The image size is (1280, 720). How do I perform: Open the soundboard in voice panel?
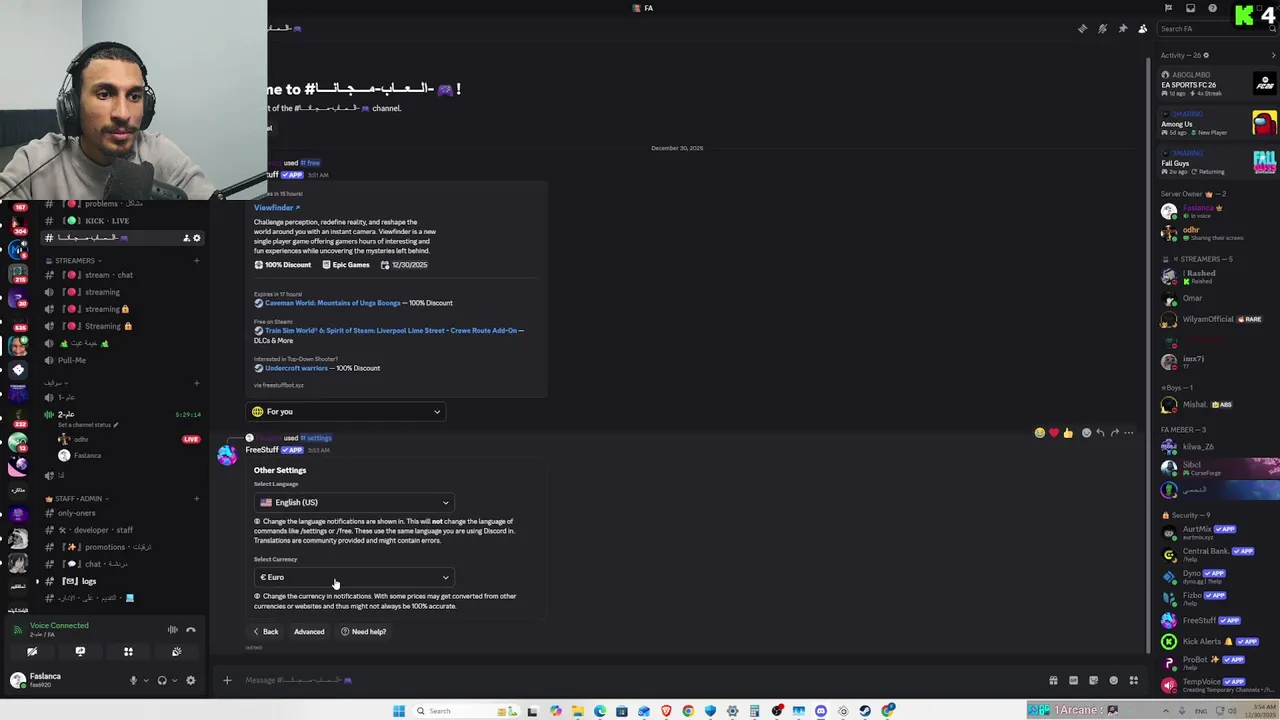[x=176, y=652]
